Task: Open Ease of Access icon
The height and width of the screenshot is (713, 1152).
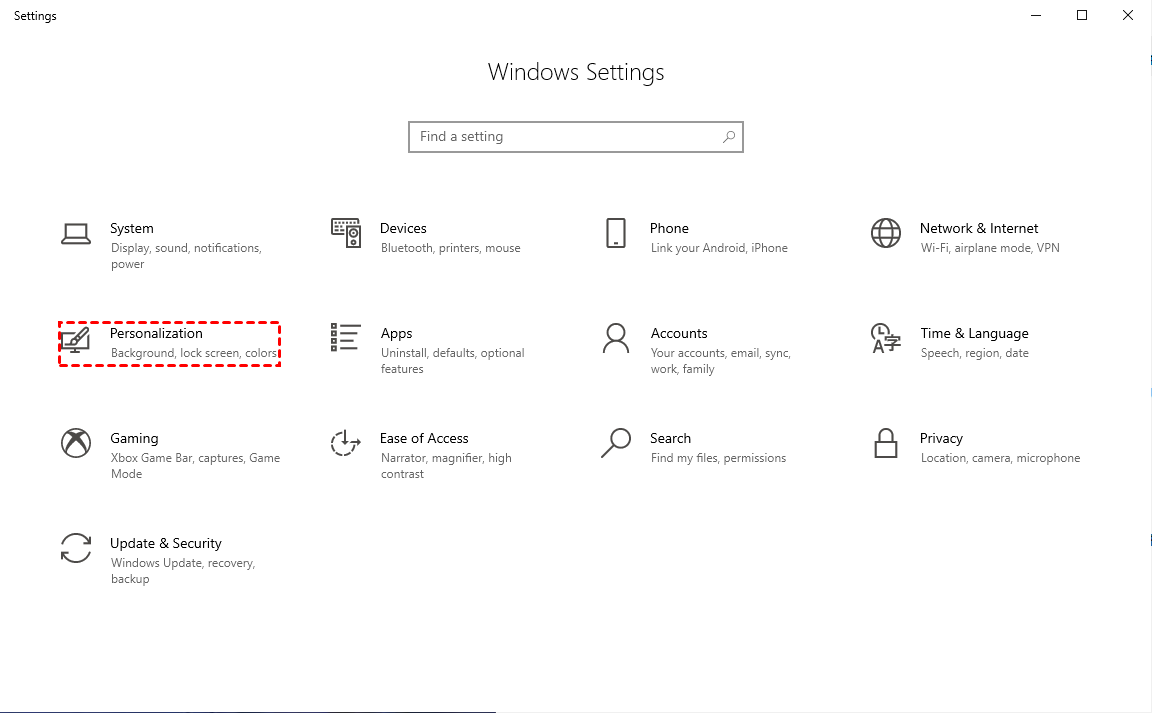Action: click(x=345, y=443)
